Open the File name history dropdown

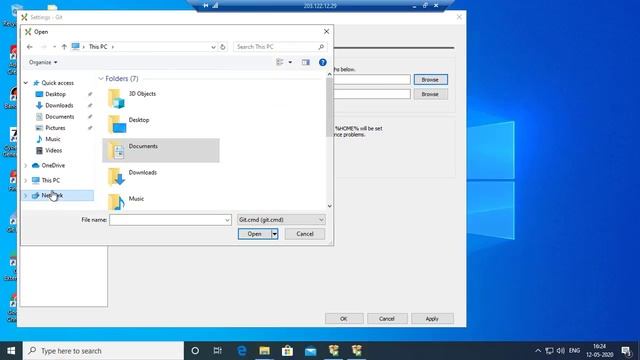(x=227, y=220)
